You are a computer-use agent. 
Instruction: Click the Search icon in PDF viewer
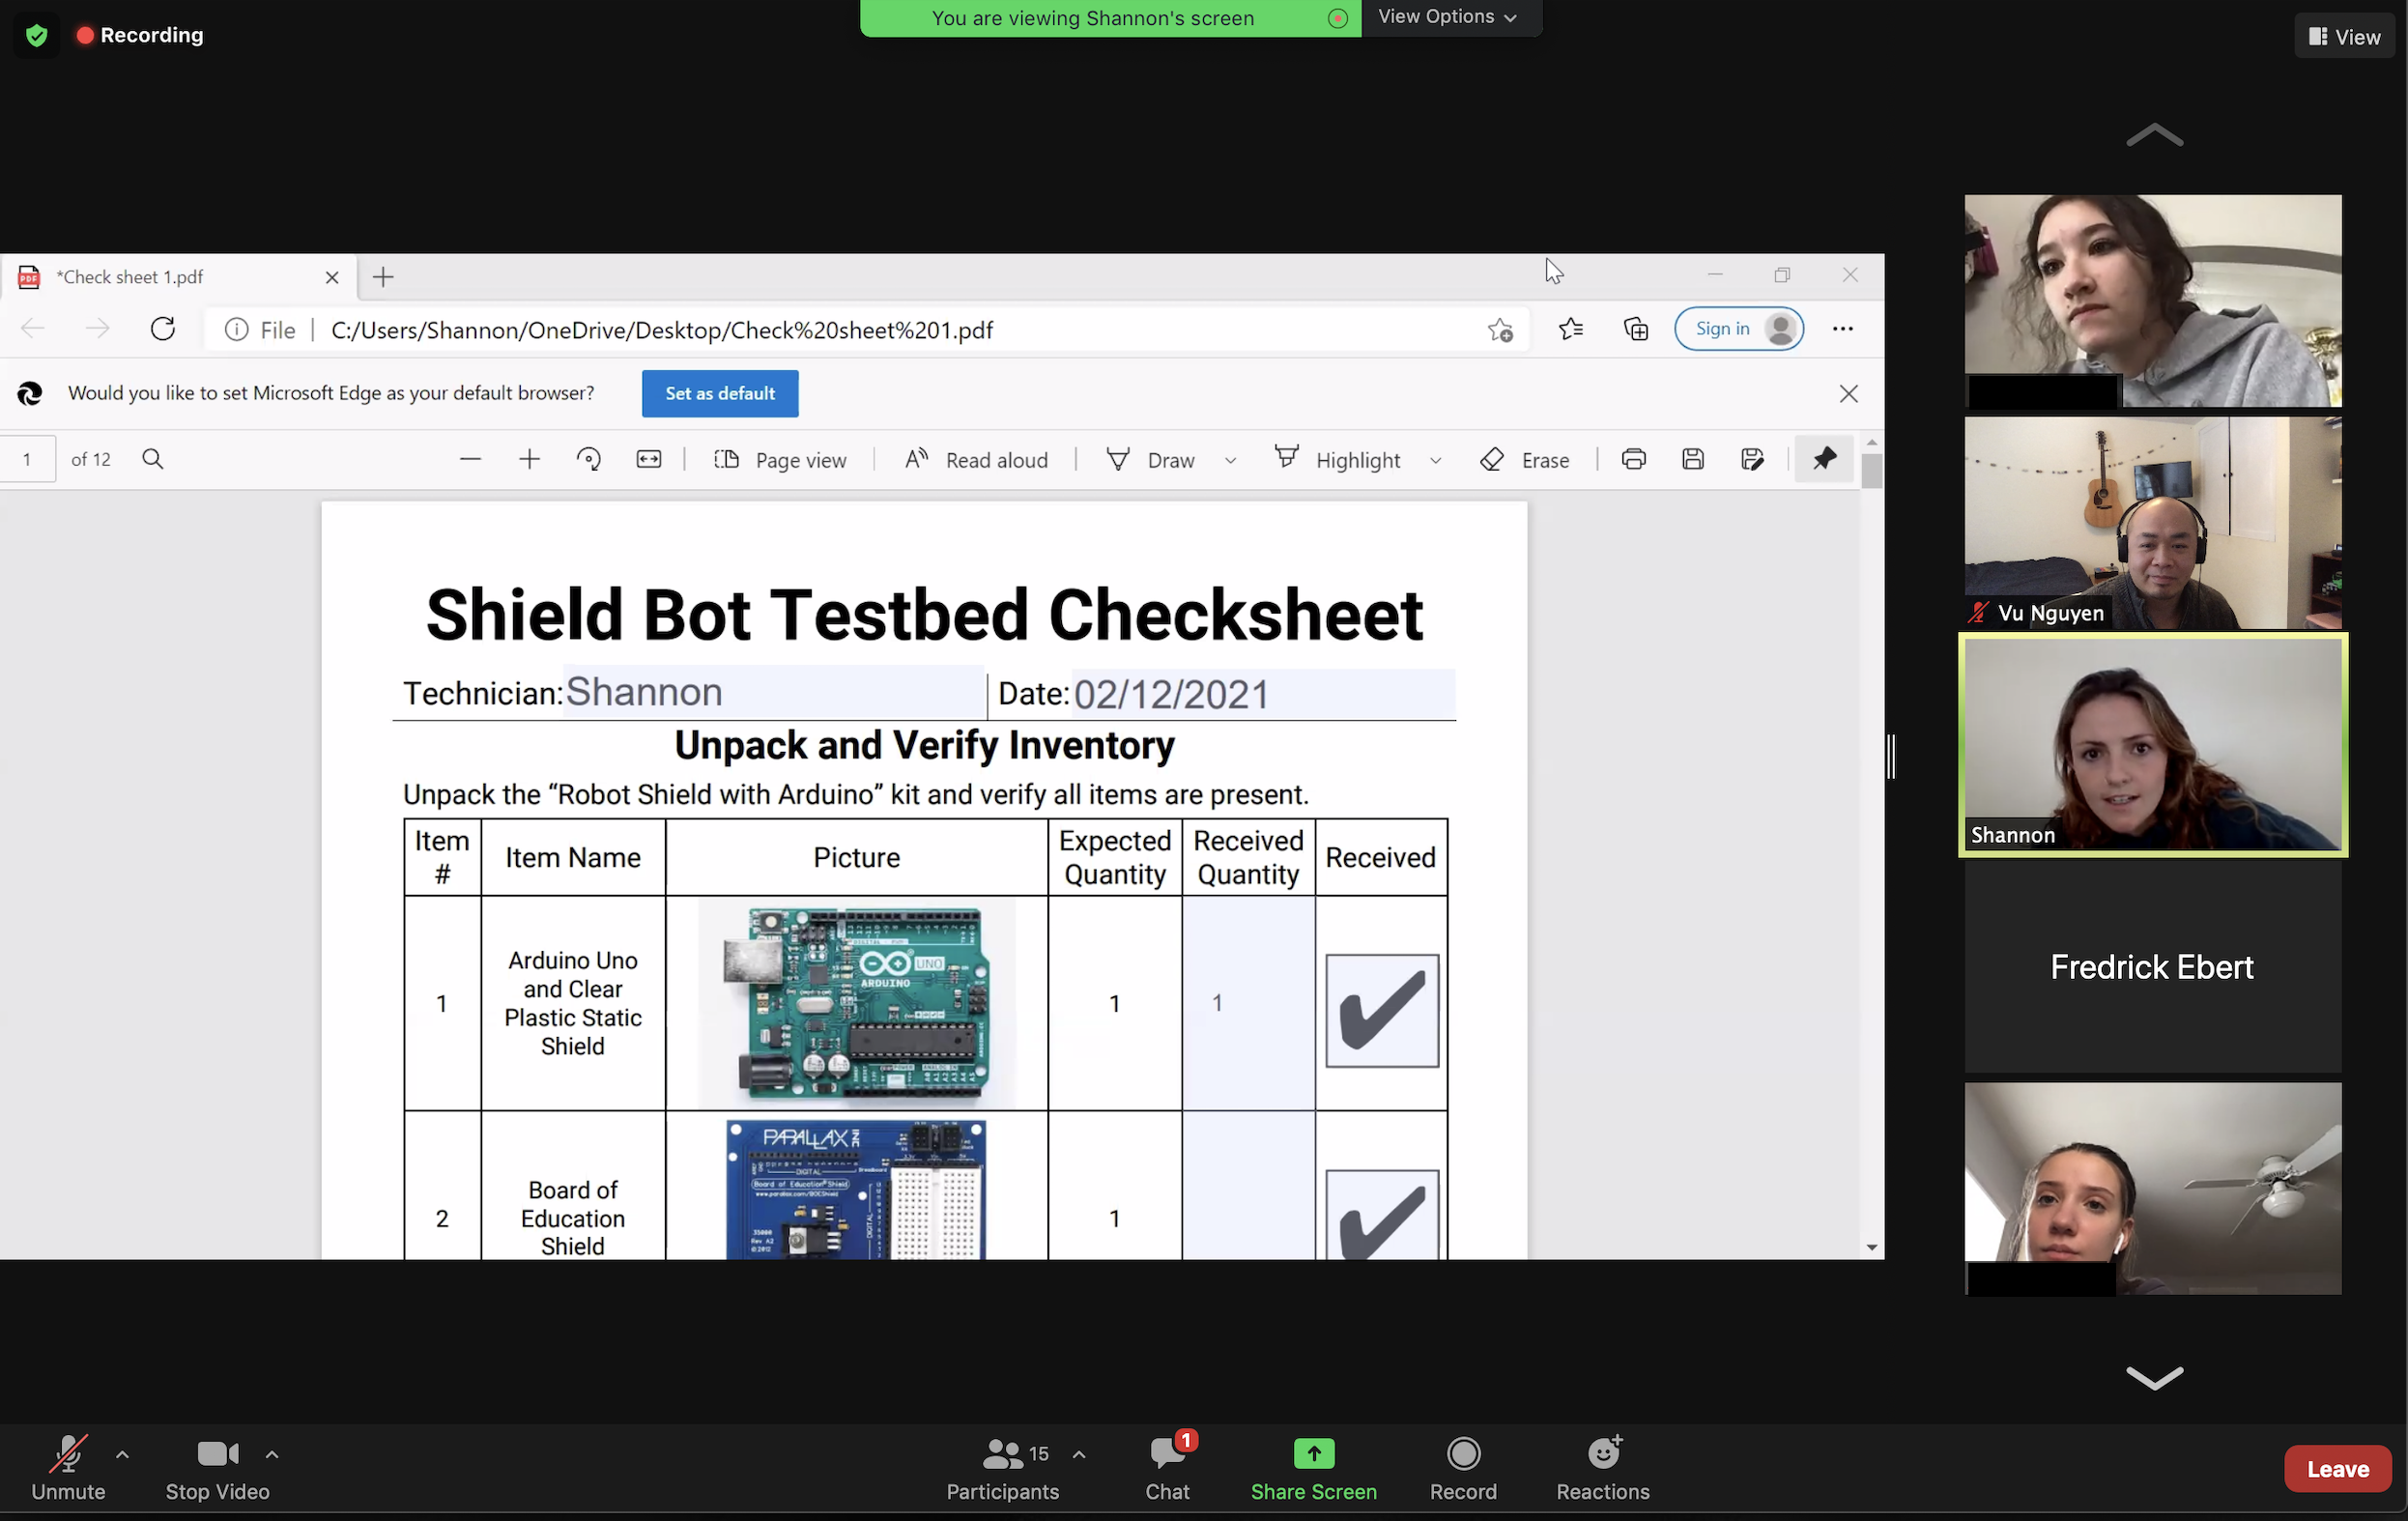tap(151, 459)
